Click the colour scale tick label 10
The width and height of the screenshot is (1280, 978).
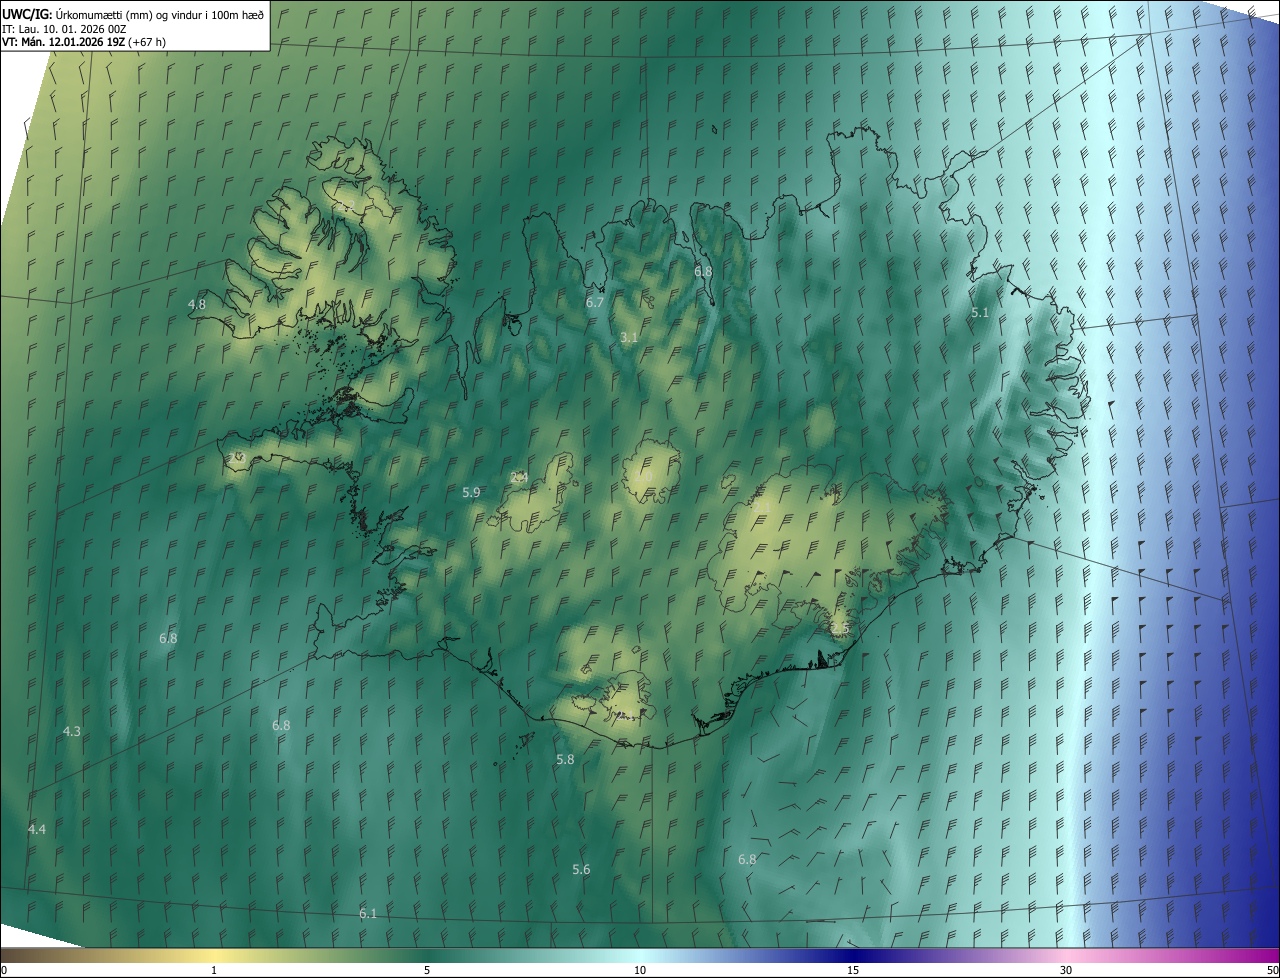click(640, 971)
